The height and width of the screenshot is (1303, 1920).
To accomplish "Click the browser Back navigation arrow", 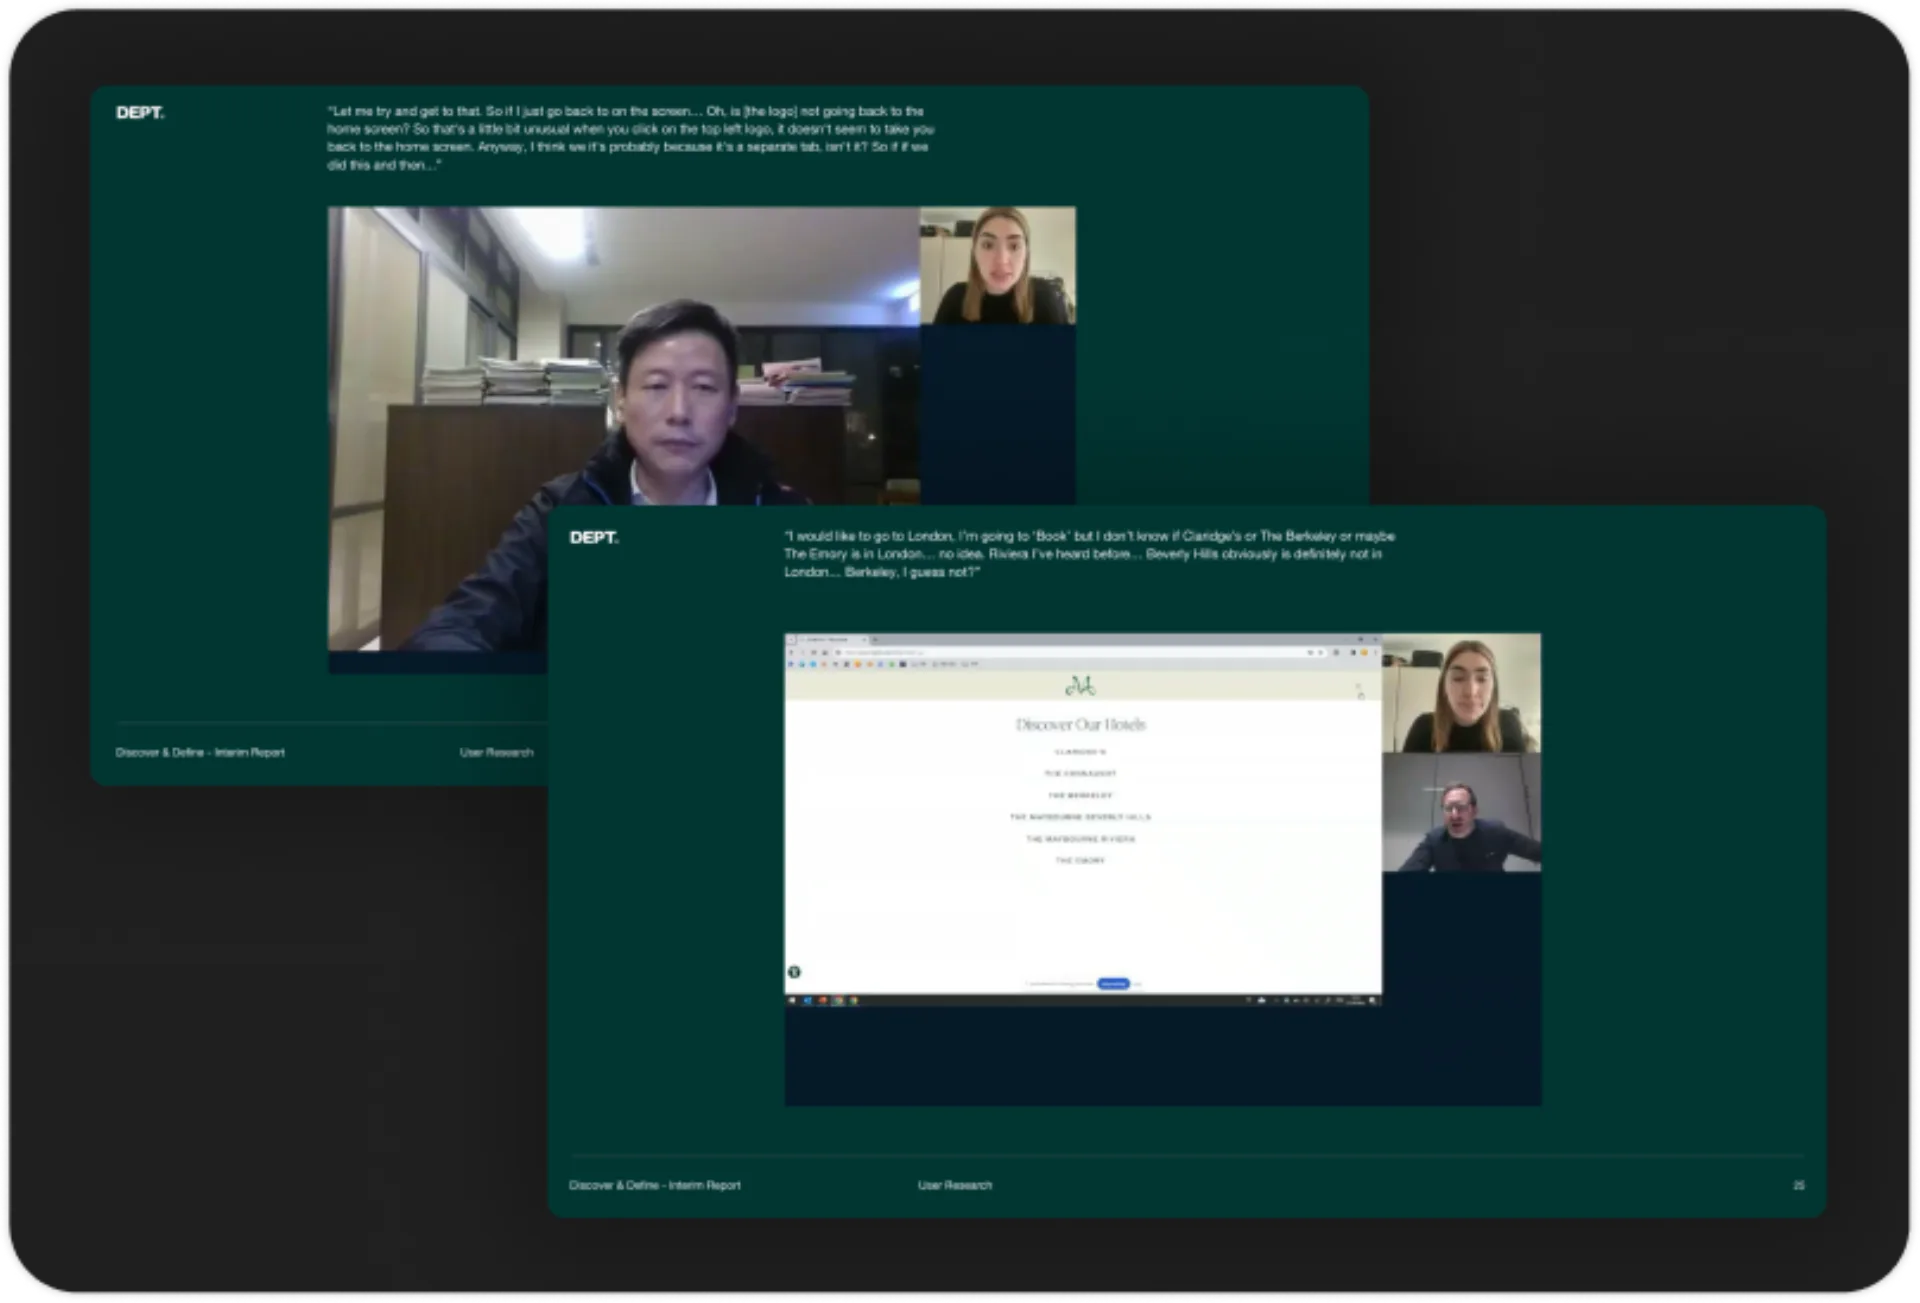I will pyautogui.click(x=792, y=652).
